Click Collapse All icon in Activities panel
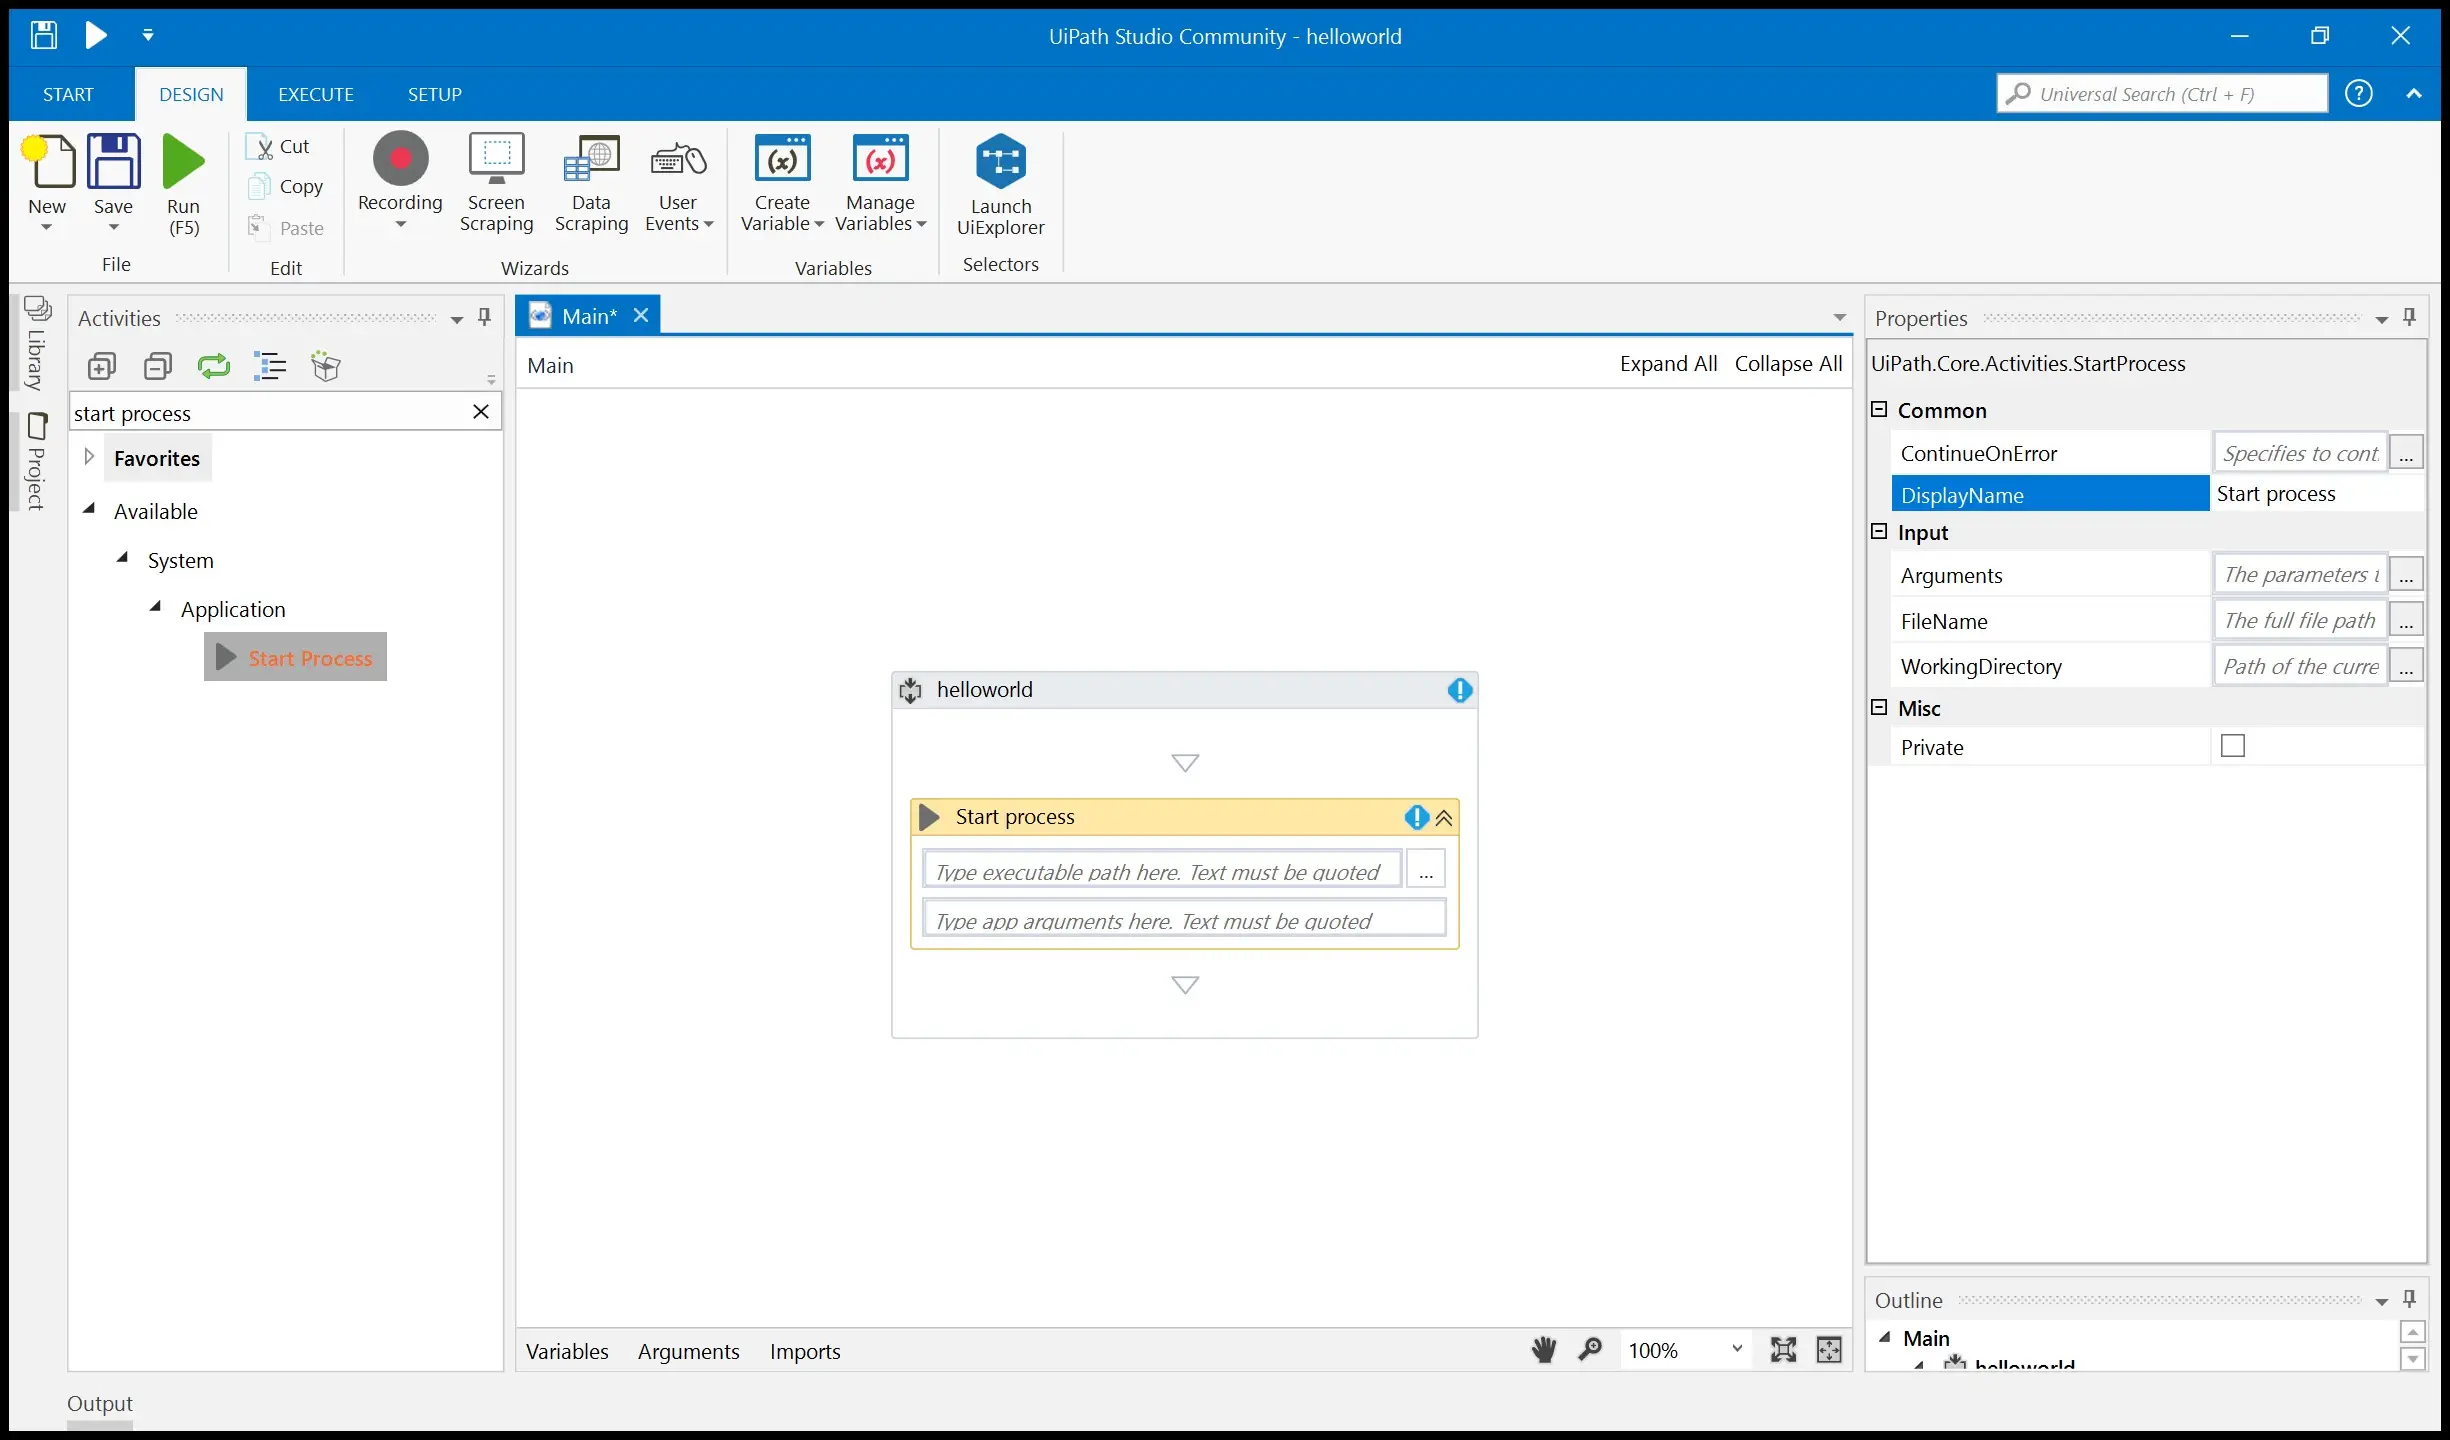The width and height of the screenshot is (2450, 1440). [x=158, y=367]
